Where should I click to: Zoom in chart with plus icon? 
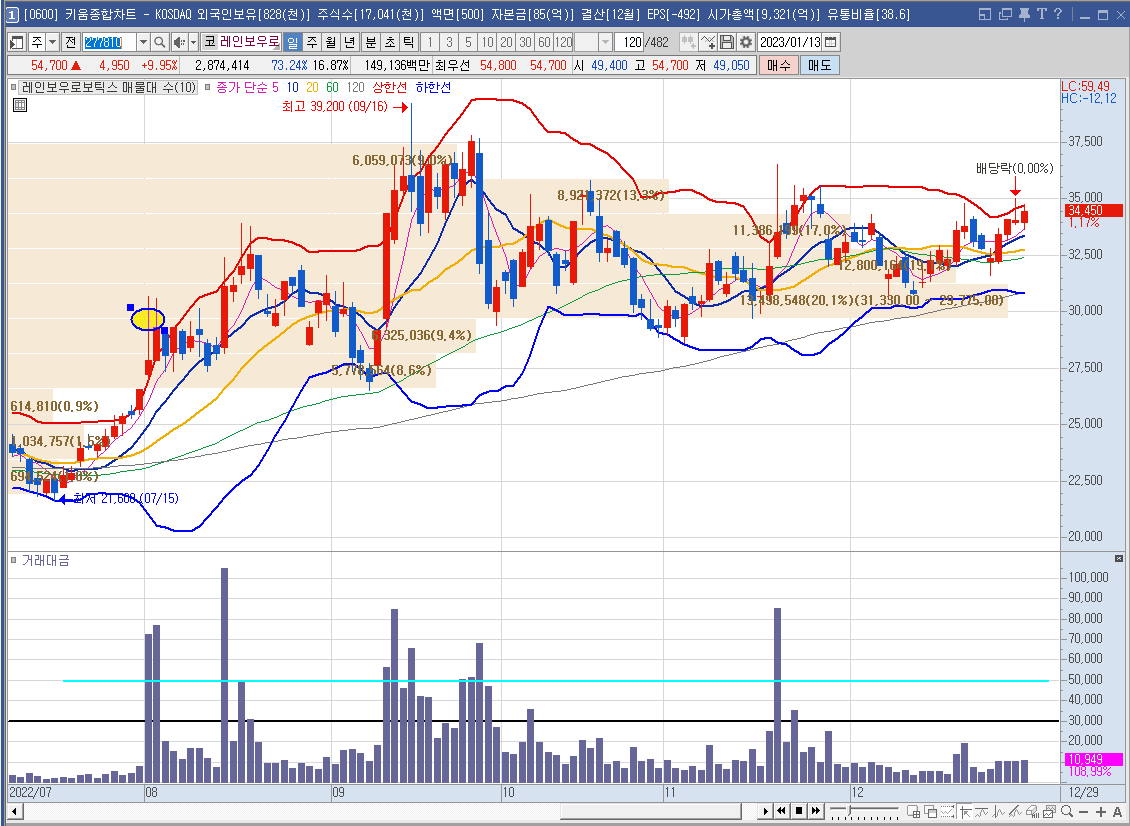pyautogui.click(x=1100, y=812)
